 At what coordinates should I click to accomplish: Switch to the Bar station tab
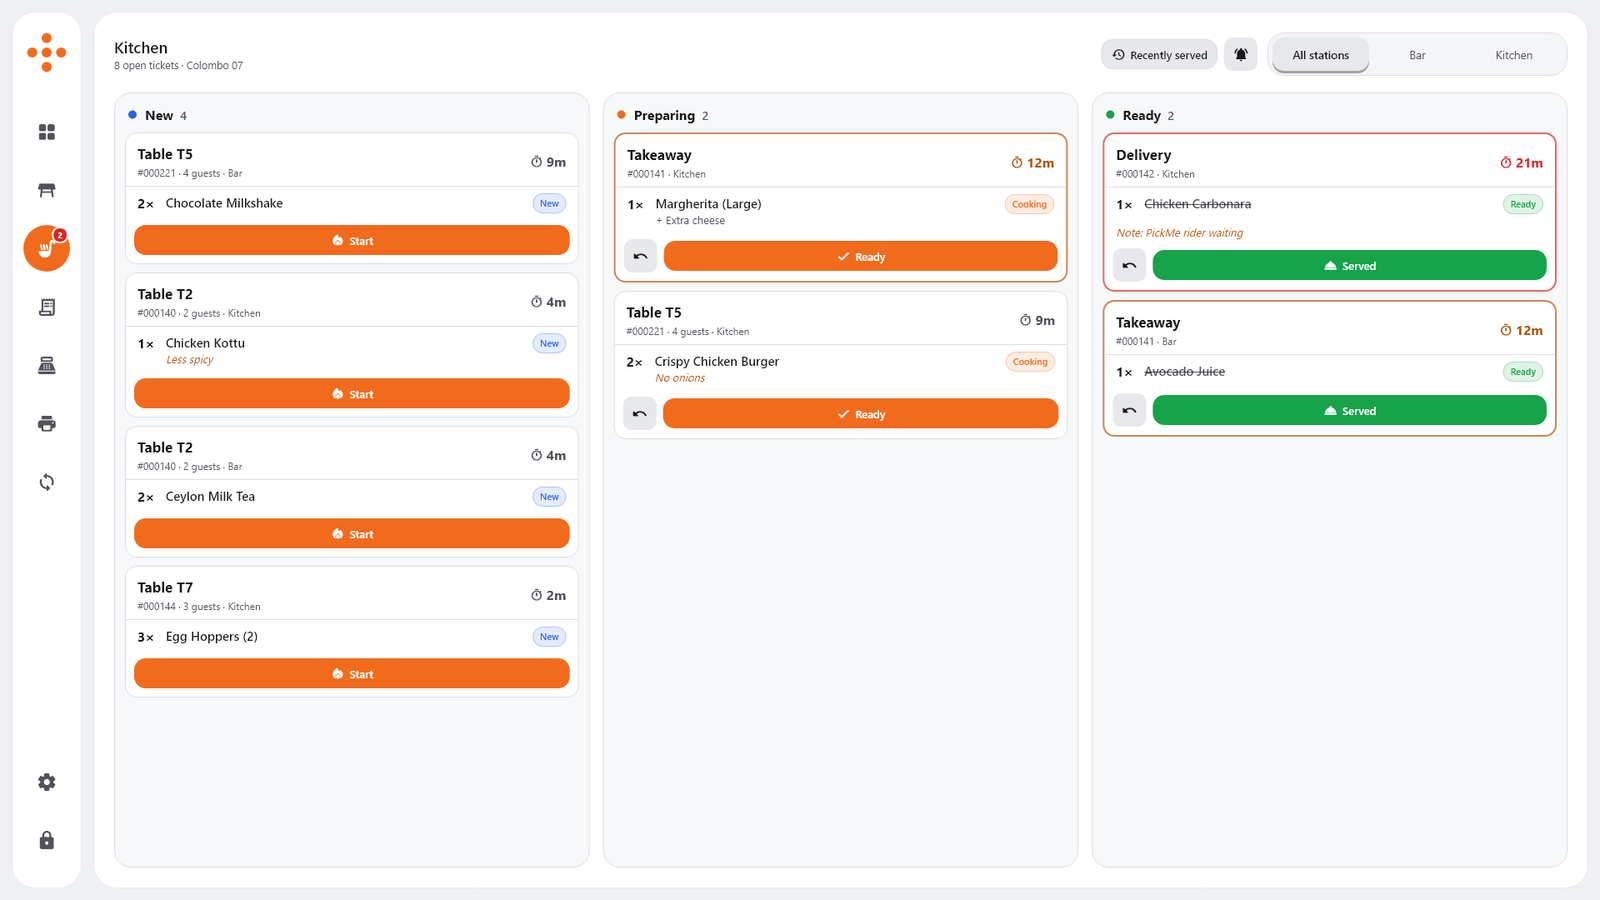tap(1417, 55)
